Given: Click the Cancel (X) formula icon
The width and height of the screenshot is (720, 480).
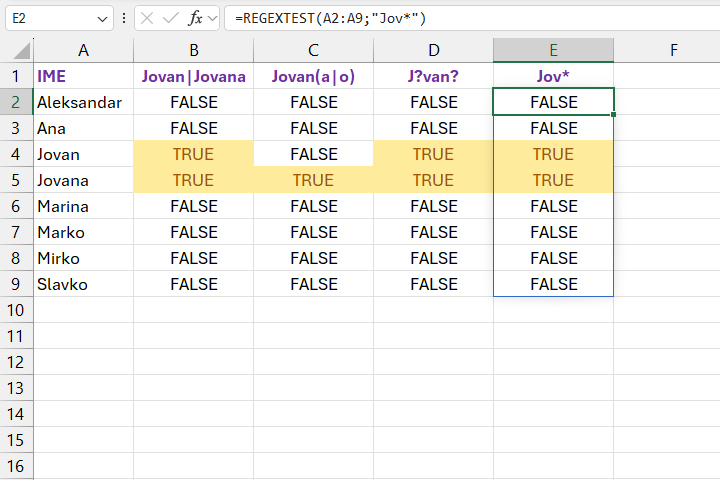Looking at the screenshot, I should (x=148, y=18).
